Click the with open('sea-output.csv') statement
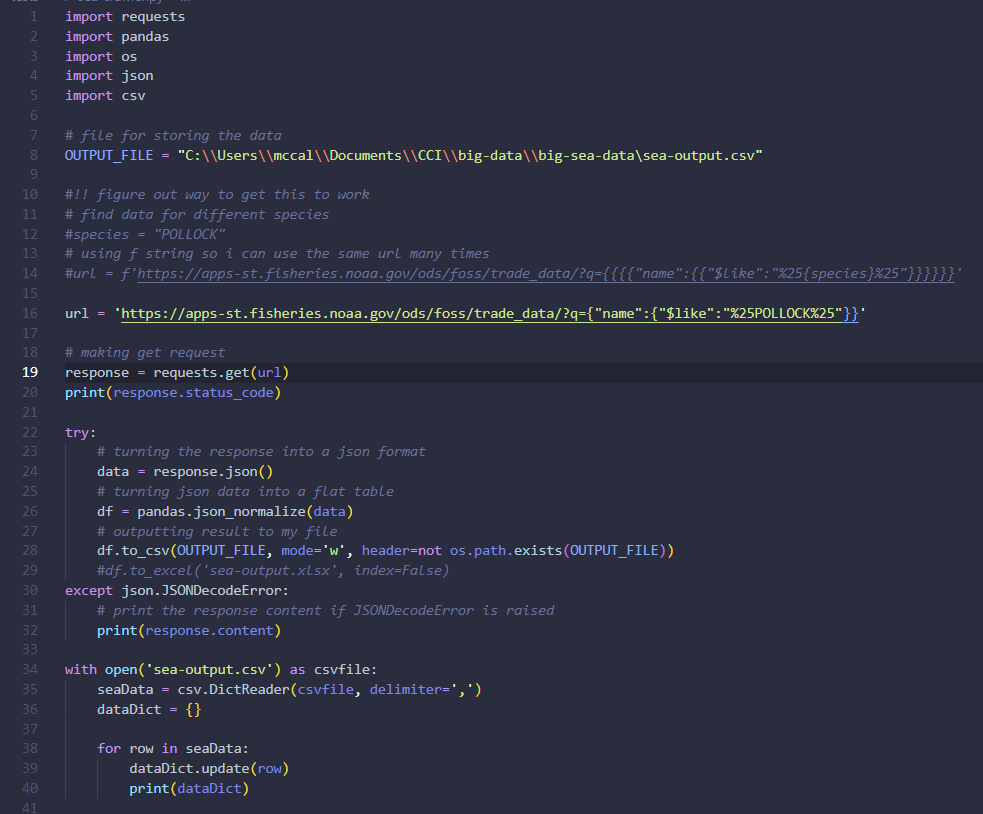Image resolution: width=983 pixels, height=814 pixels. click(x=220, y=669)
